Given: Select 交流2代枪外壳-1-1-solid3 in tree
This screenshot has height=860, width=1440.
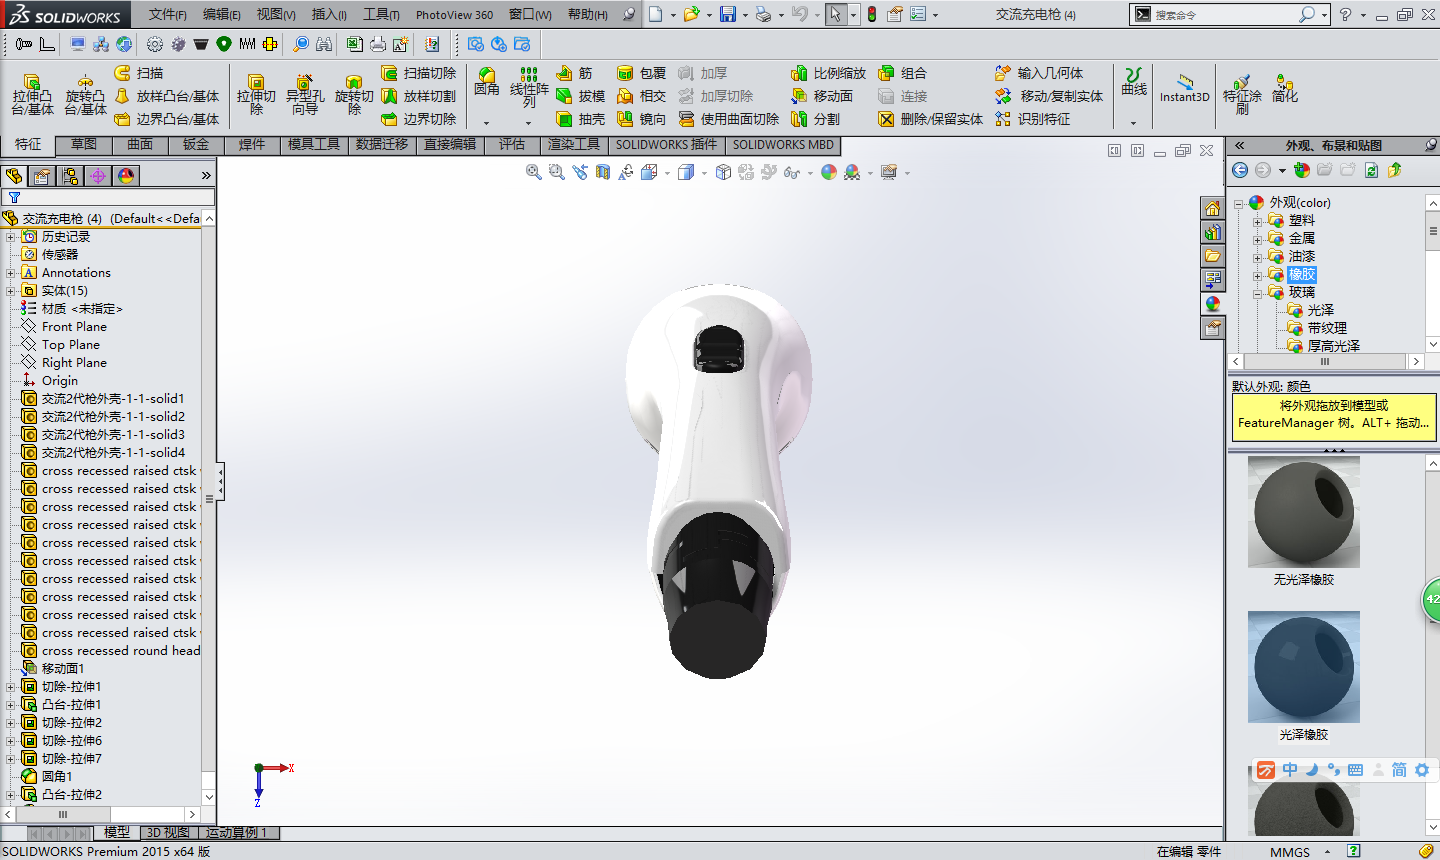Looking at the screenshot, I should pos(113,435).
